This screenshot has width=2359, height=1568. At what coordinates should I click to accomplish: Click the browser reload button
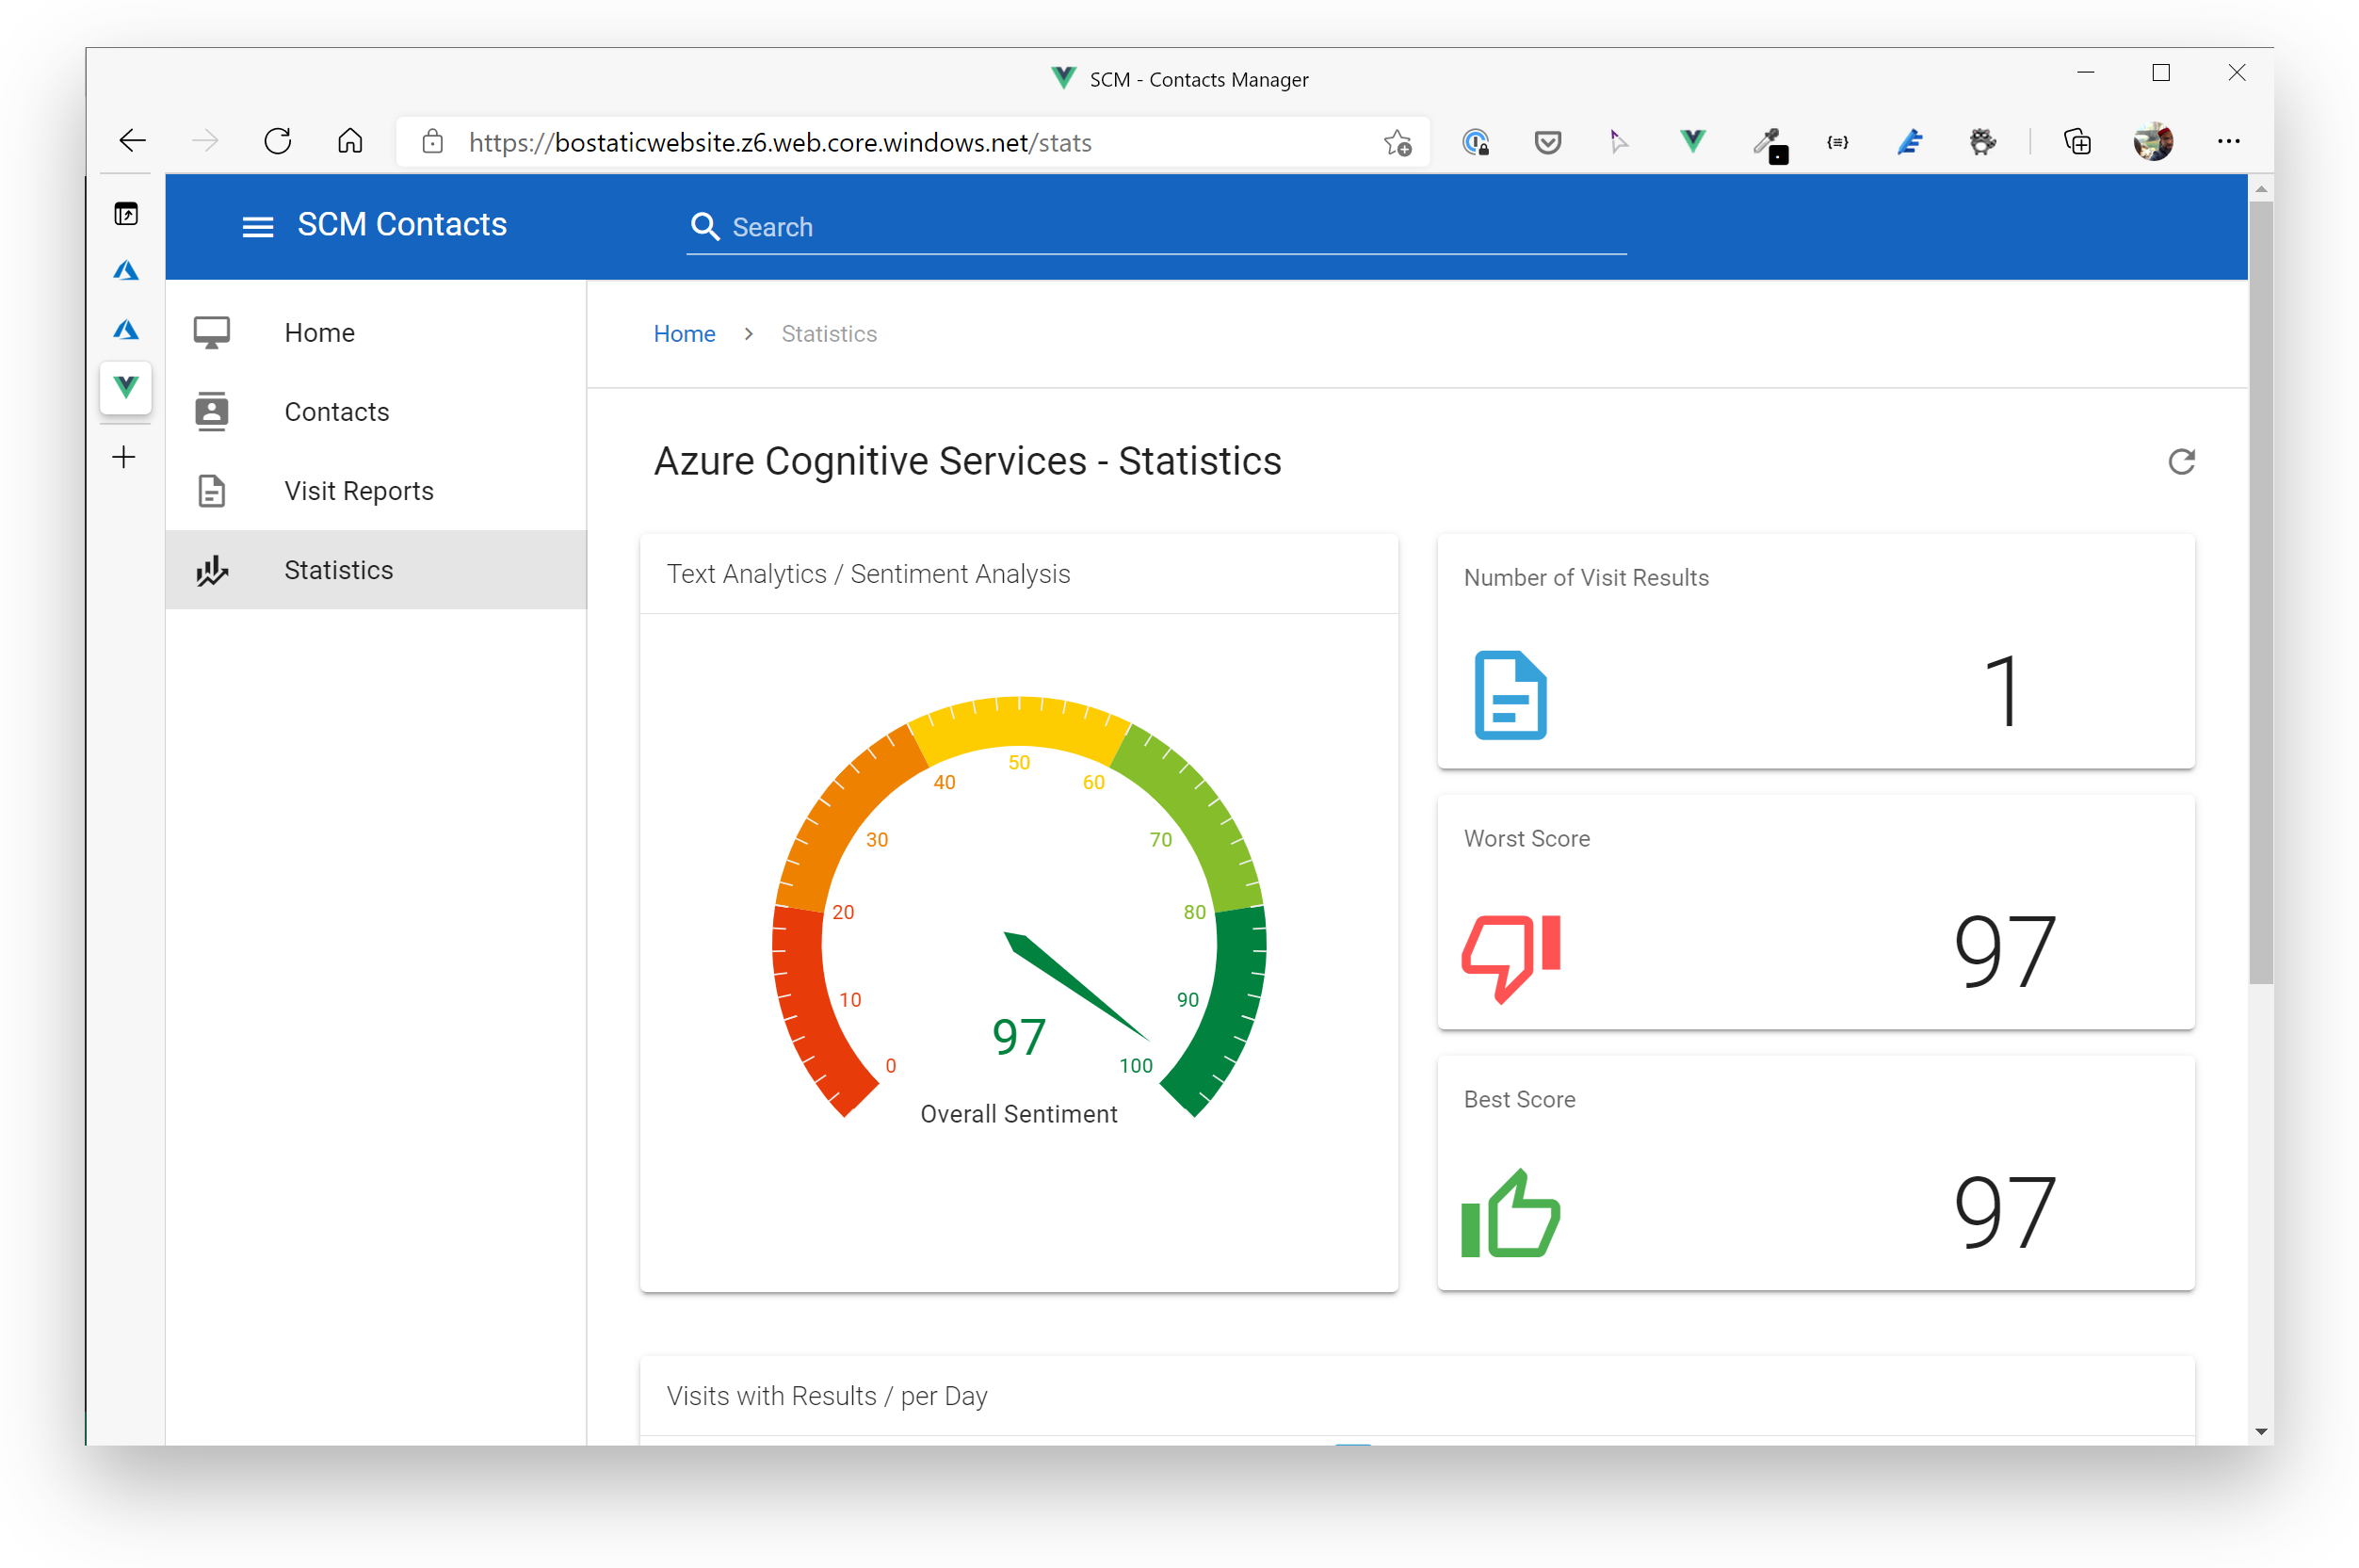tap(278, 141)
